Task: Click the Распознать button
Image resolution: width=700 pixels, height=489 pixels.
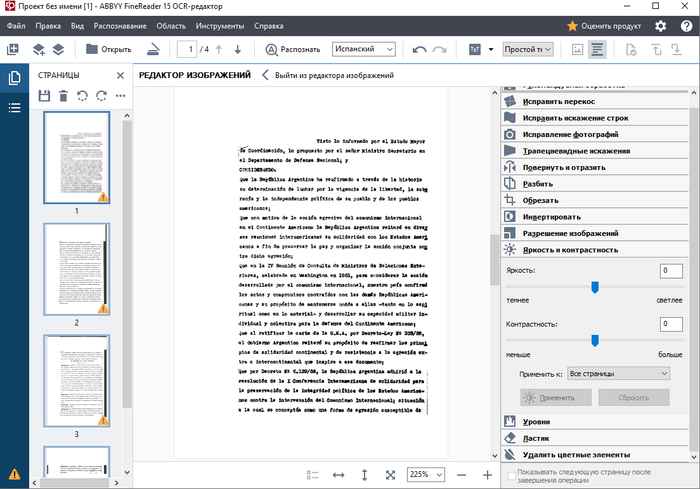Action: (294, 49)
